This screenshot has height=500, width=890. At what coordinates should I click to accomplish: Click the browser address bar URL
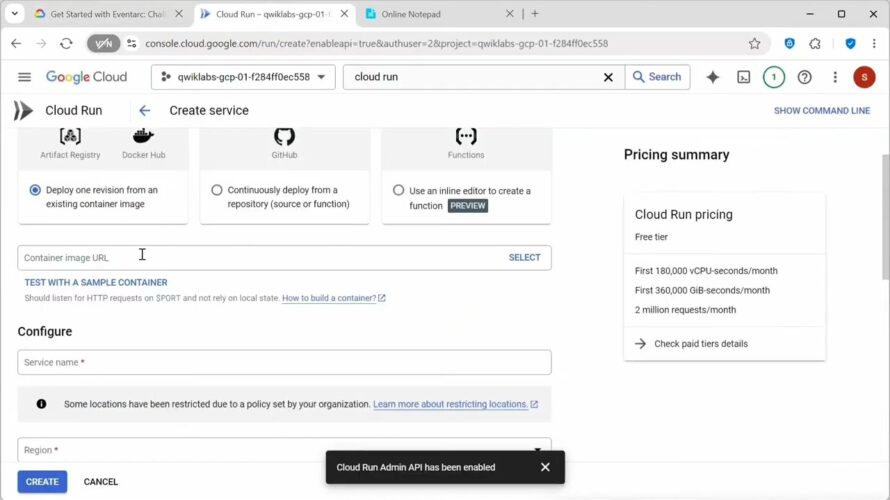pos(376,43)
